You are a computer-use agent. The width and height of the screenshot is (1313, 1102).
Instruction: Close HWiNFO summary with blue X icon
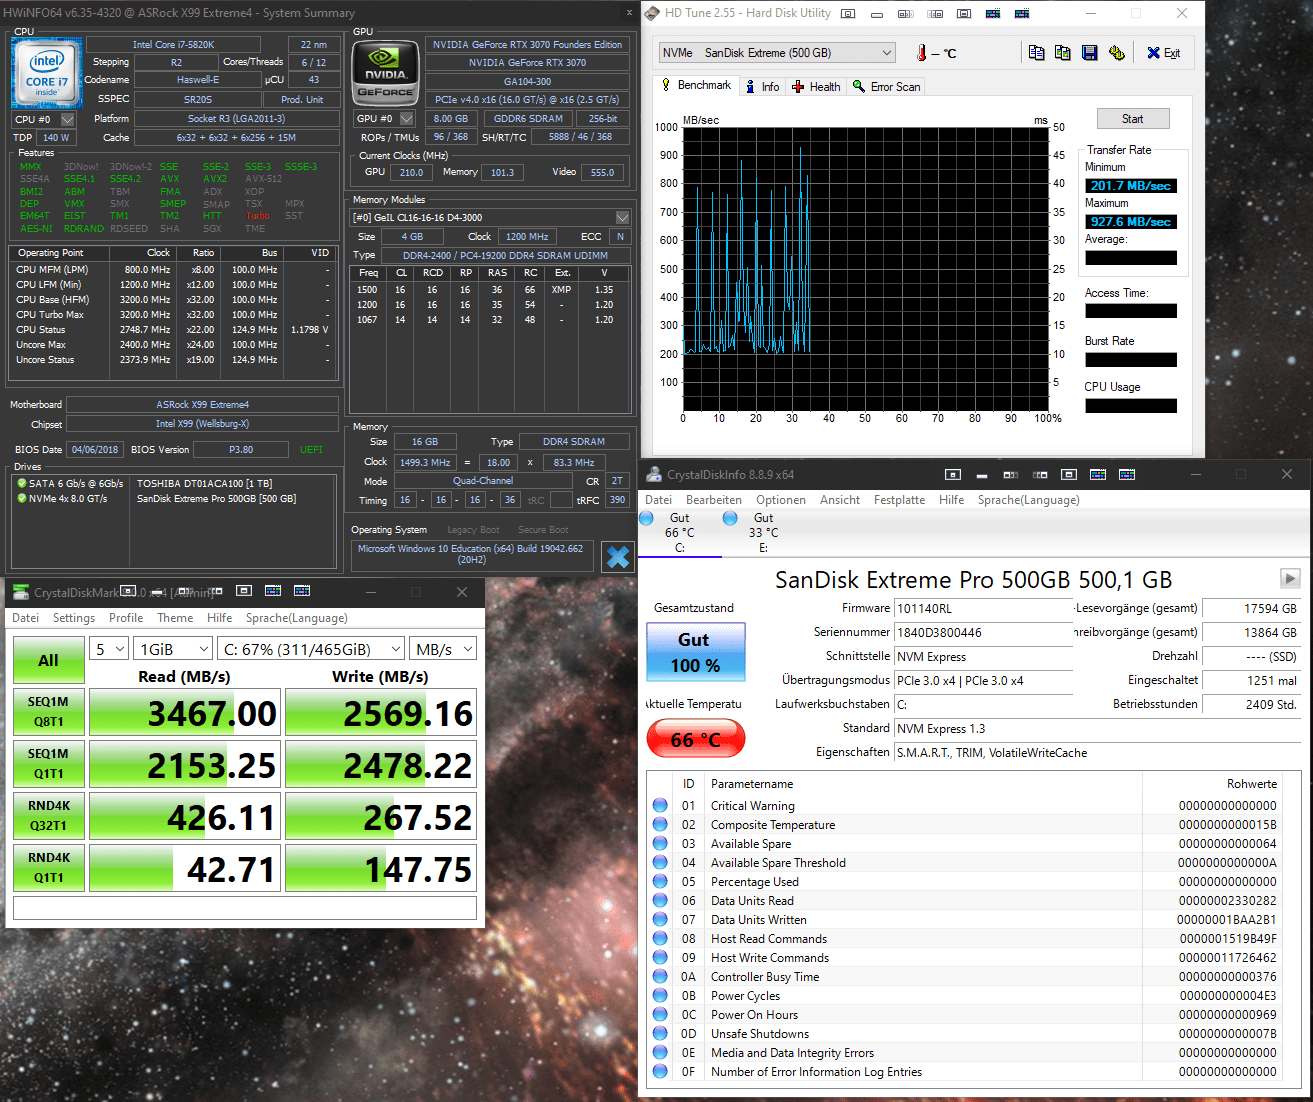pyautogui.click(x=618, y=557)
